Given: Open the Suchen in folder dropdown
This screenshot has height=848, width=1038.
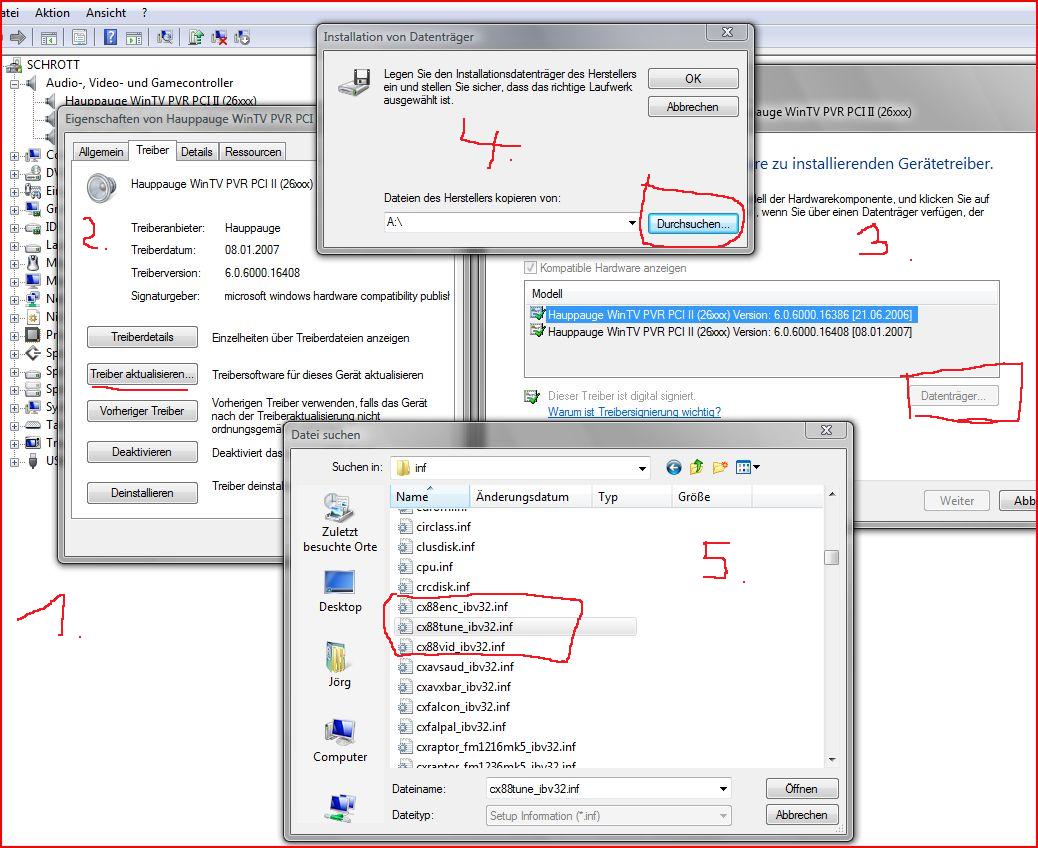Looking at the screenshot, I should point(641,468).
